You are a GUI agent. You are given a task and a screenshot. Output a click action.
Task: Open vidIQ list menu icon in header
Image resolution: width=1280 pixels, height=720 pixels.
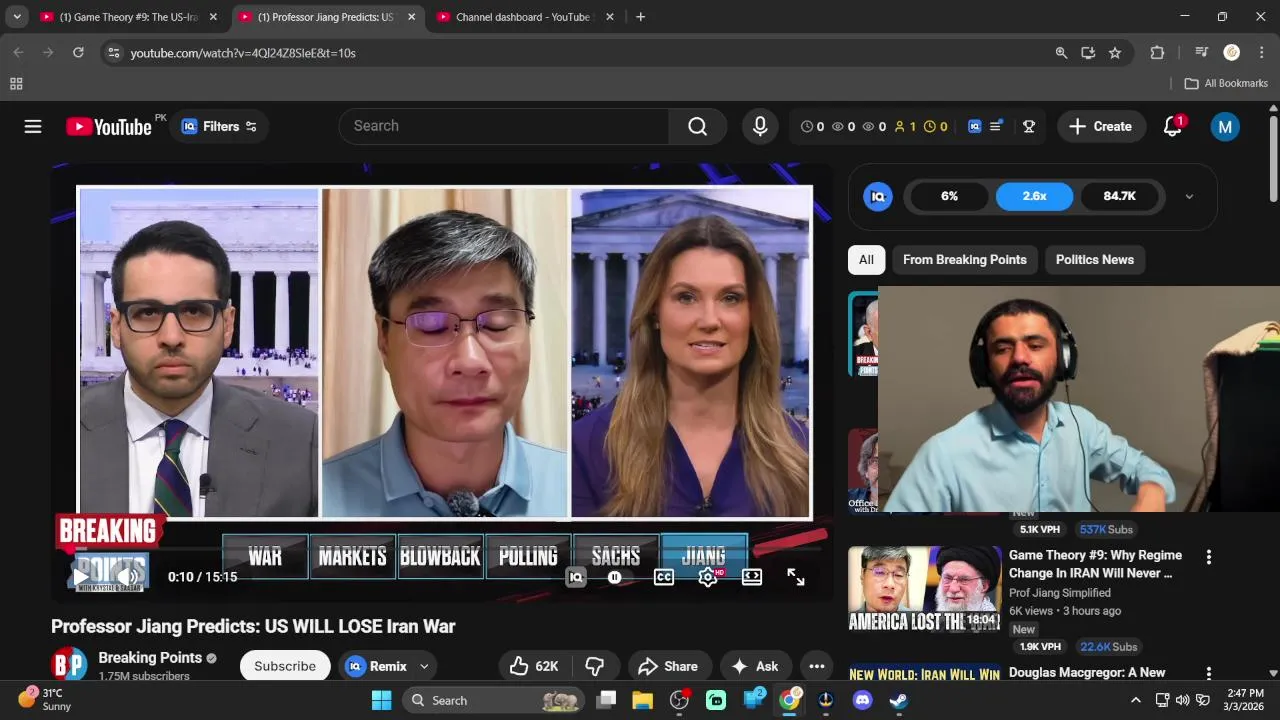[996, 126]
